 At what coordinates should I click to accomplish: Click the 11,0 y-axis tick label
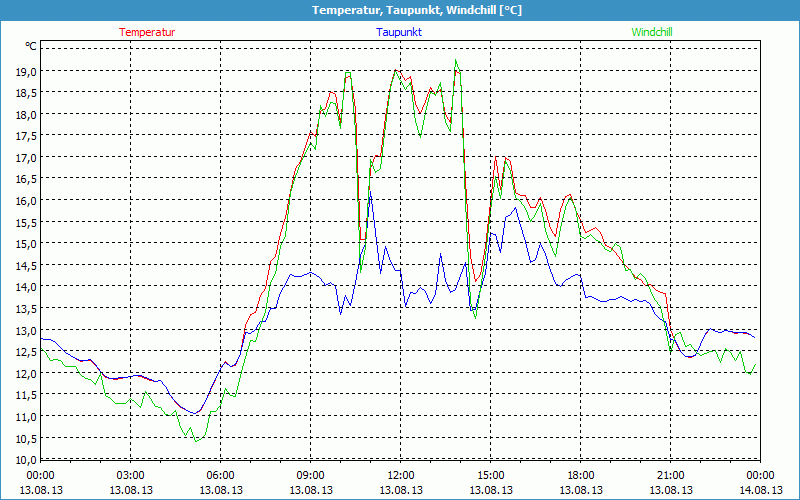tap(25, 417)
